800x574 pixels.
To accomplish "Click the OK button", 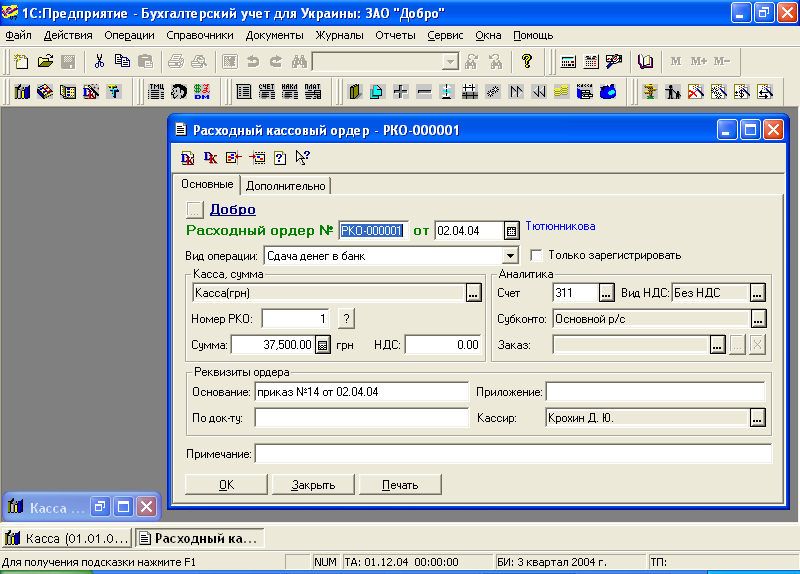I will [226, 485].
